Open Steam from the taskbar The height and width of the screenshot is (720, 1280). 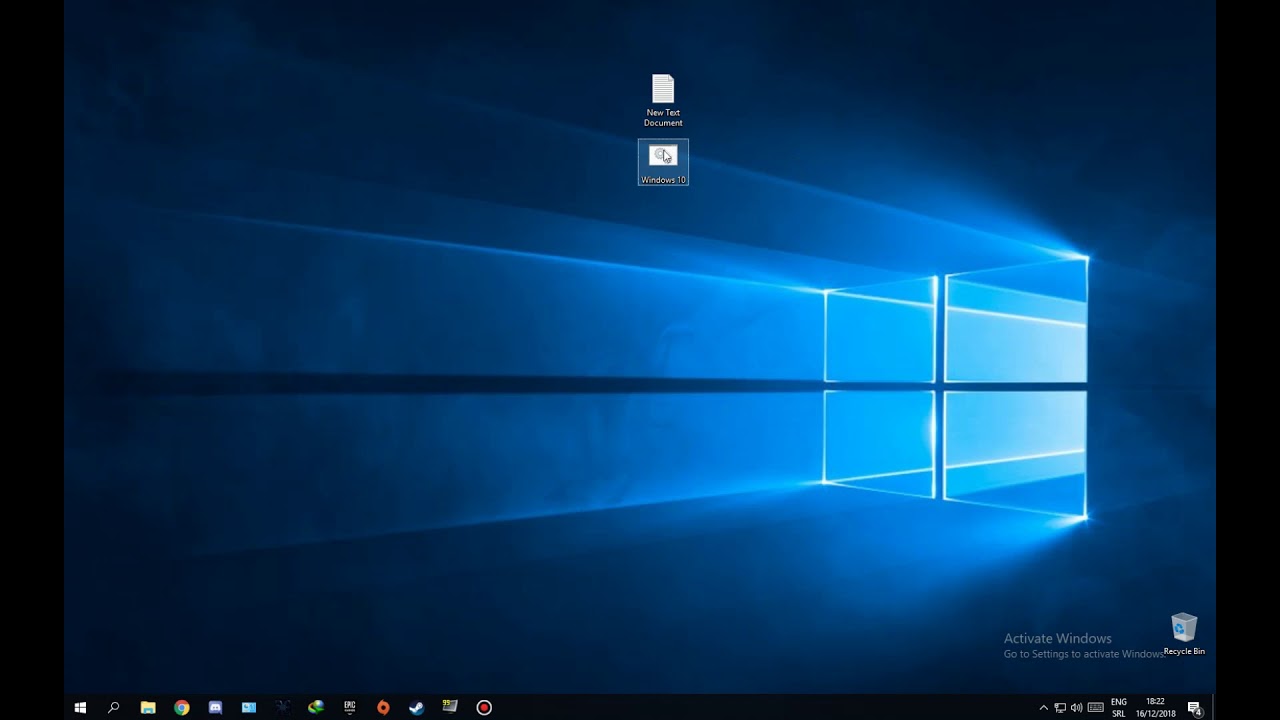(416, 707)
